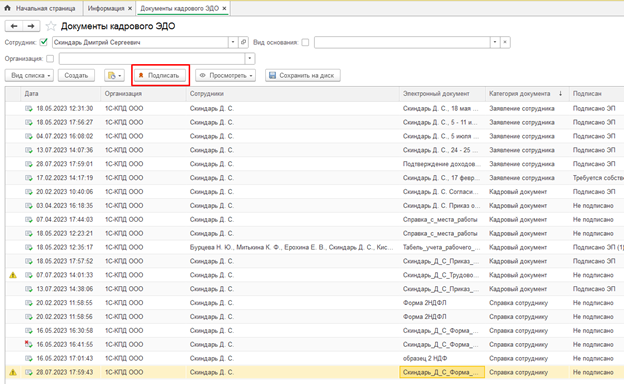This screenshot has width=624, height=384.
Task: Select the row dated 20.02.2023 11:58:55
Action: [x=314, y=303]
